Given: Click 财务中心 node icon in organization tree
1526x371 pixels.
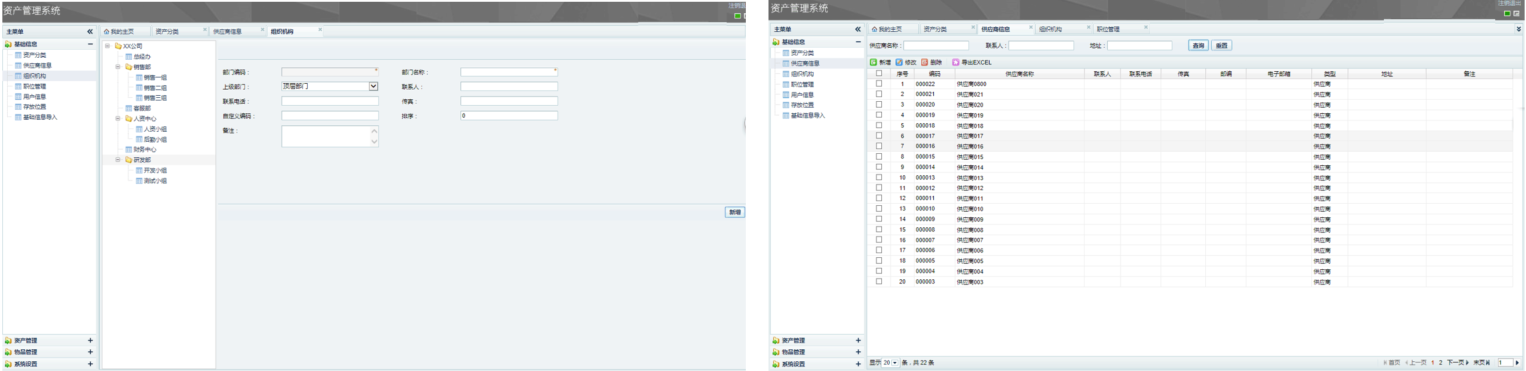Looking at the screenshot, I should 129,149.
